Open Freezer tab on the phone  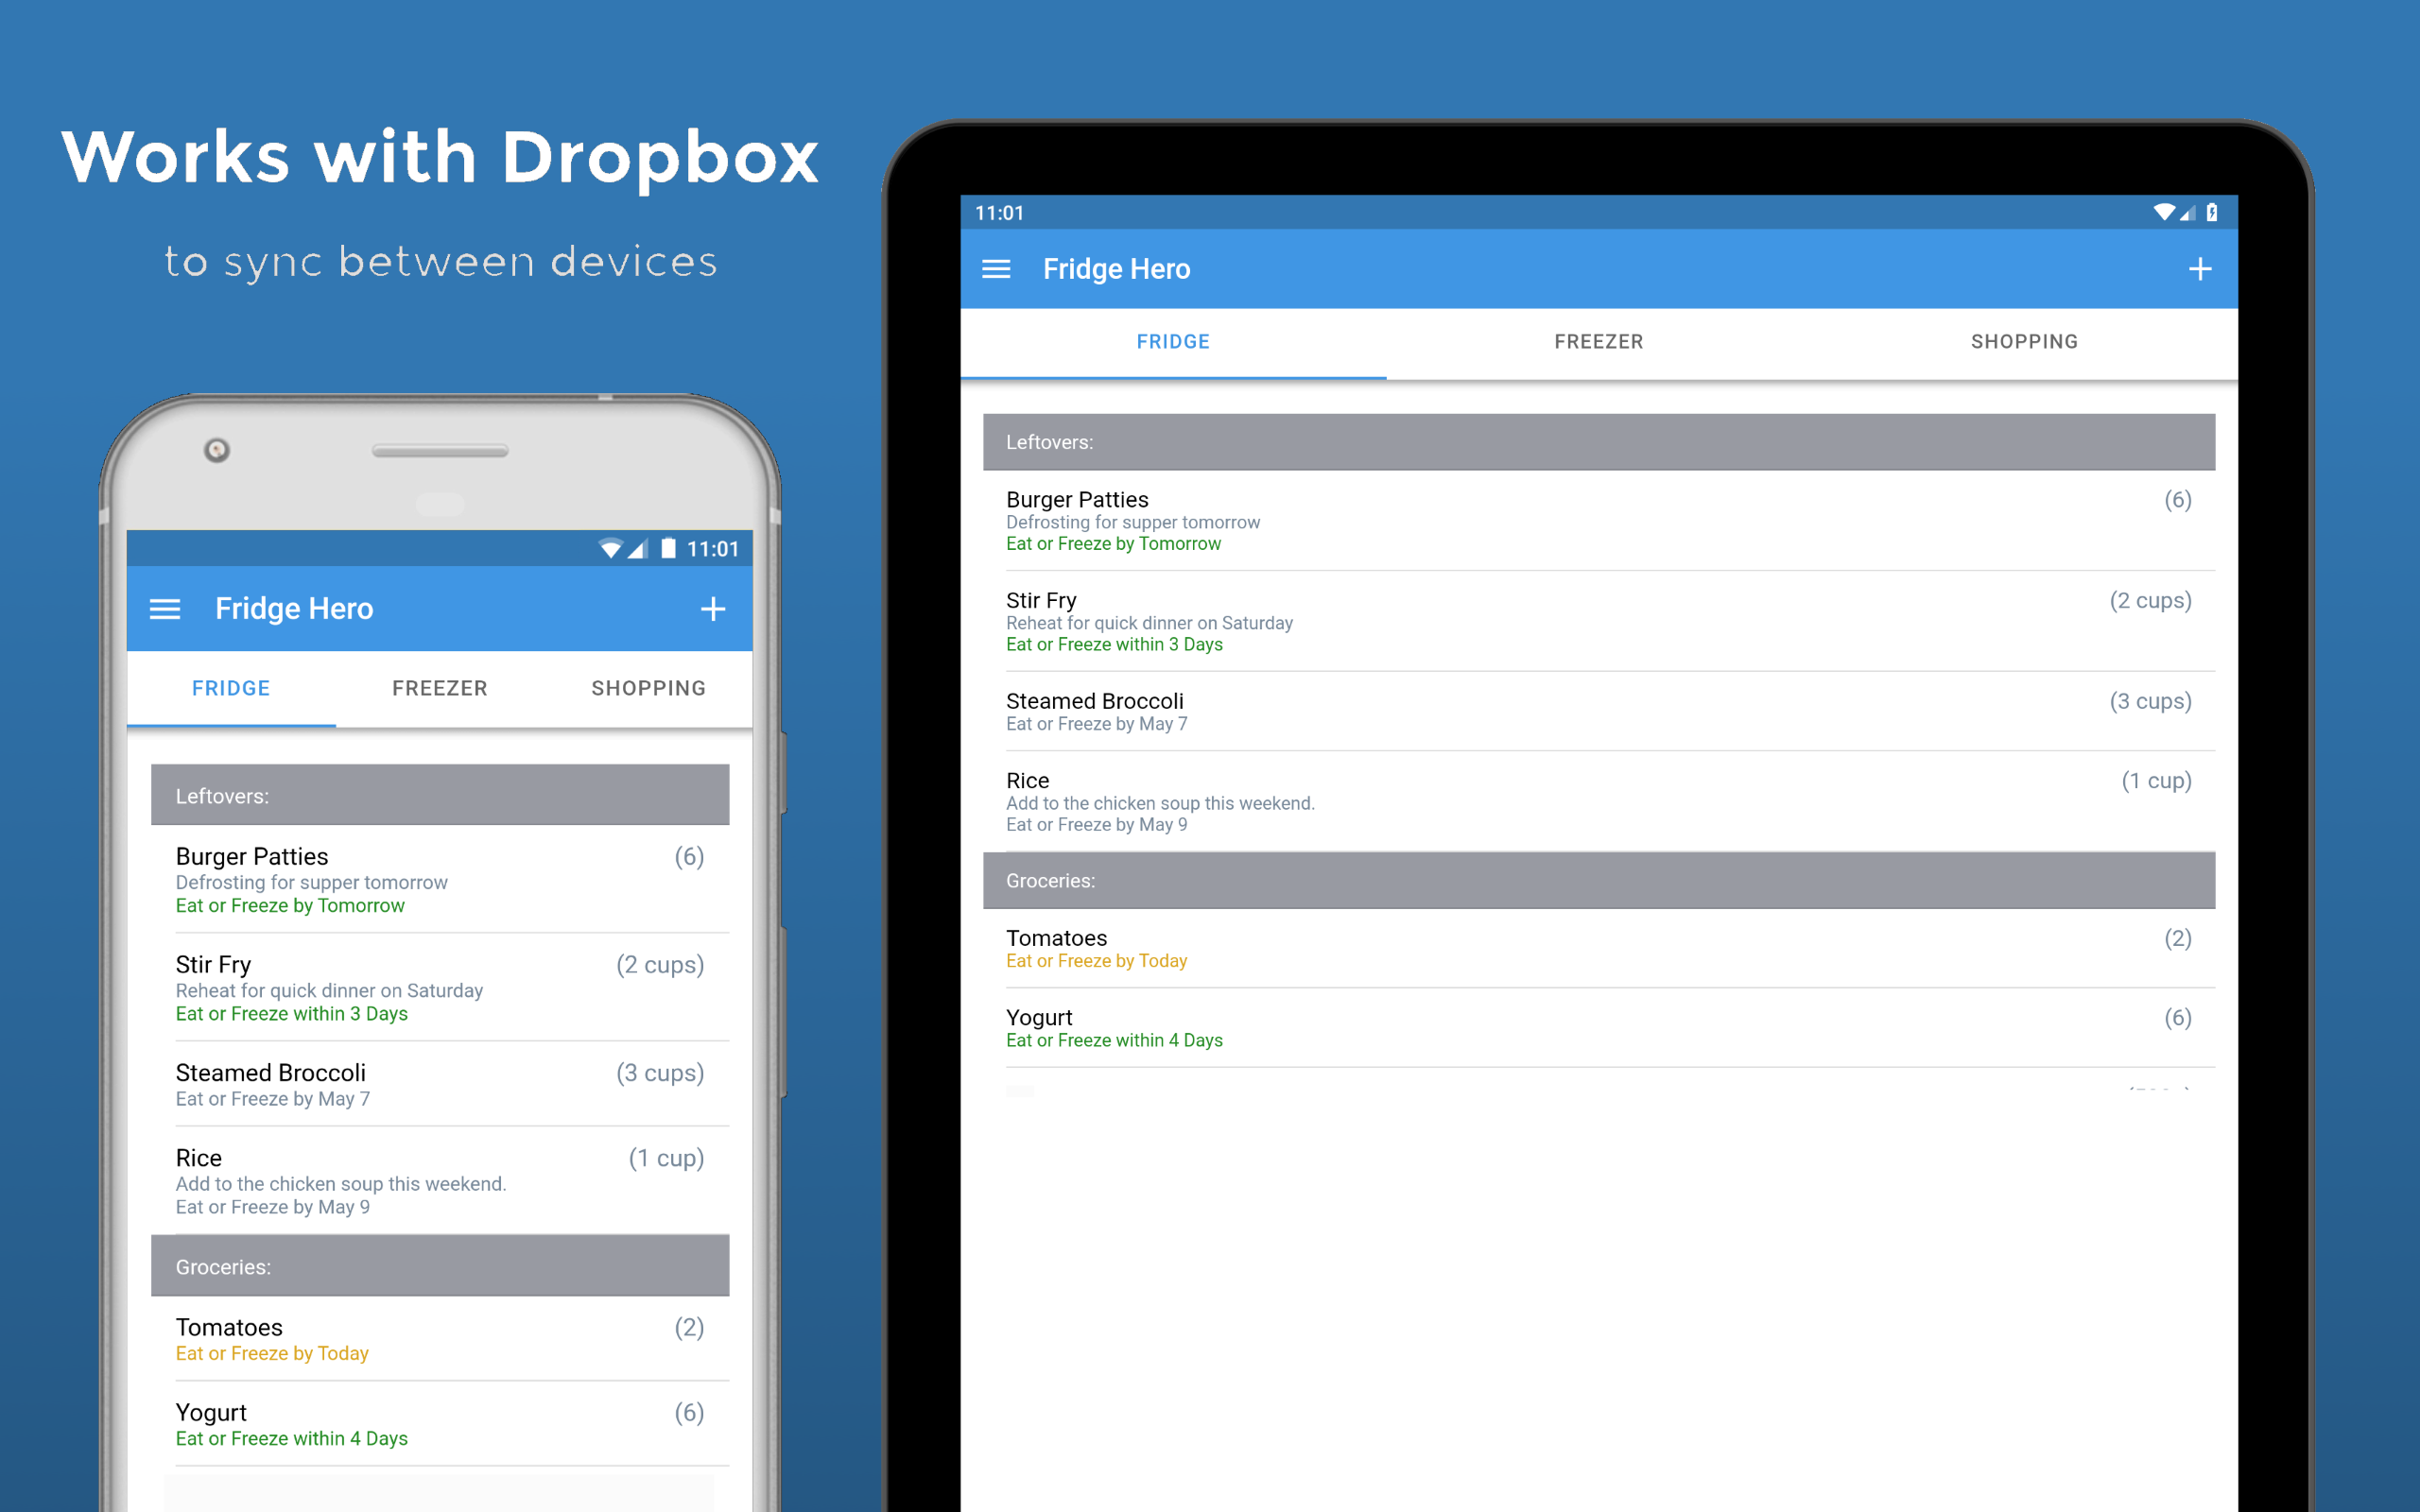click(x=439, y=688)
